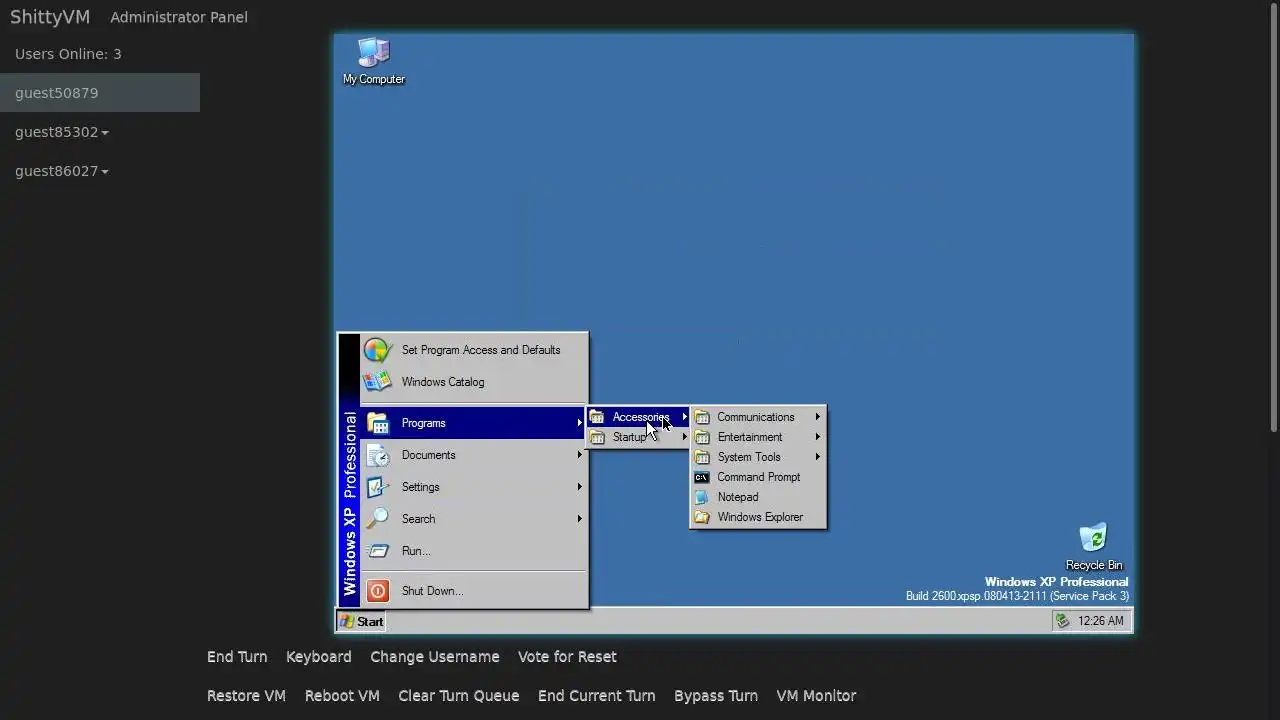The image size is (1280, 720).
Task: Open Run... from the Start menu
Action: [x=474, y=551]
